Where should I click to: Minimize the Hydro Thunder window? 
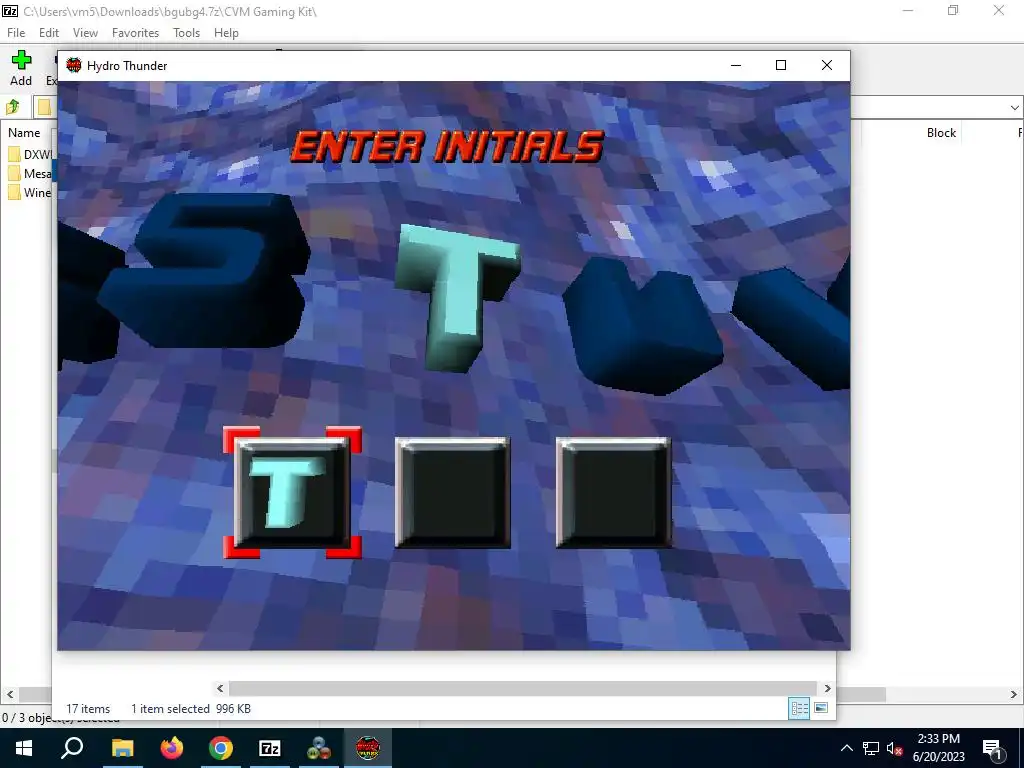click(x=736, y=65)
